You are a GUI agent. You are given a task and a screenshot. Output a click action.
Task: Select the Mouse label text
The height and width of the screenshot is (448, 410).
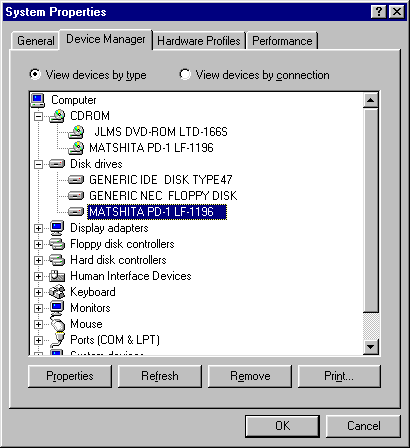coord(86,324)
